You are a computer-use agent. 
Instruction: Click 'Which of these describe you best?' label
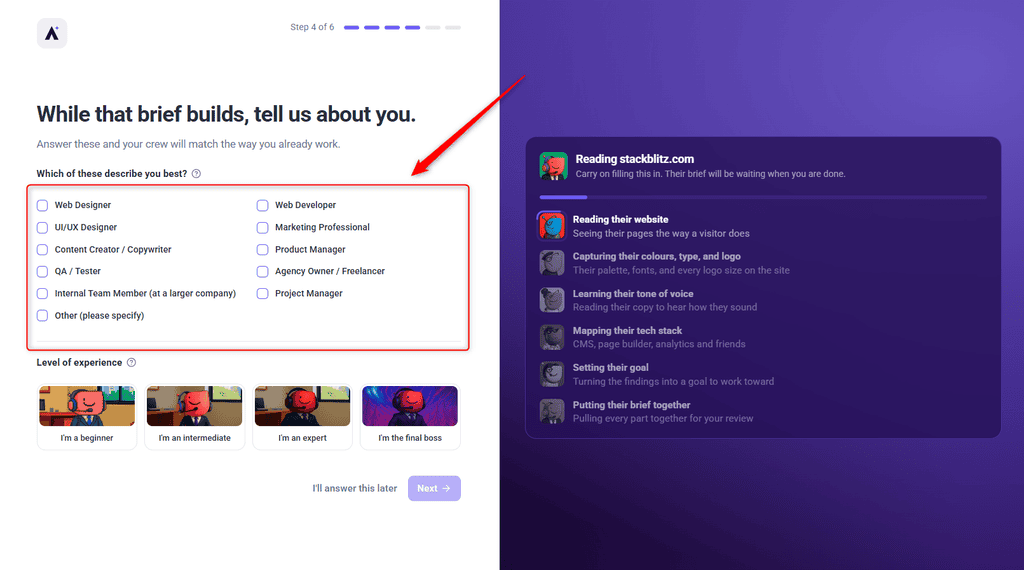coord(112,174)
